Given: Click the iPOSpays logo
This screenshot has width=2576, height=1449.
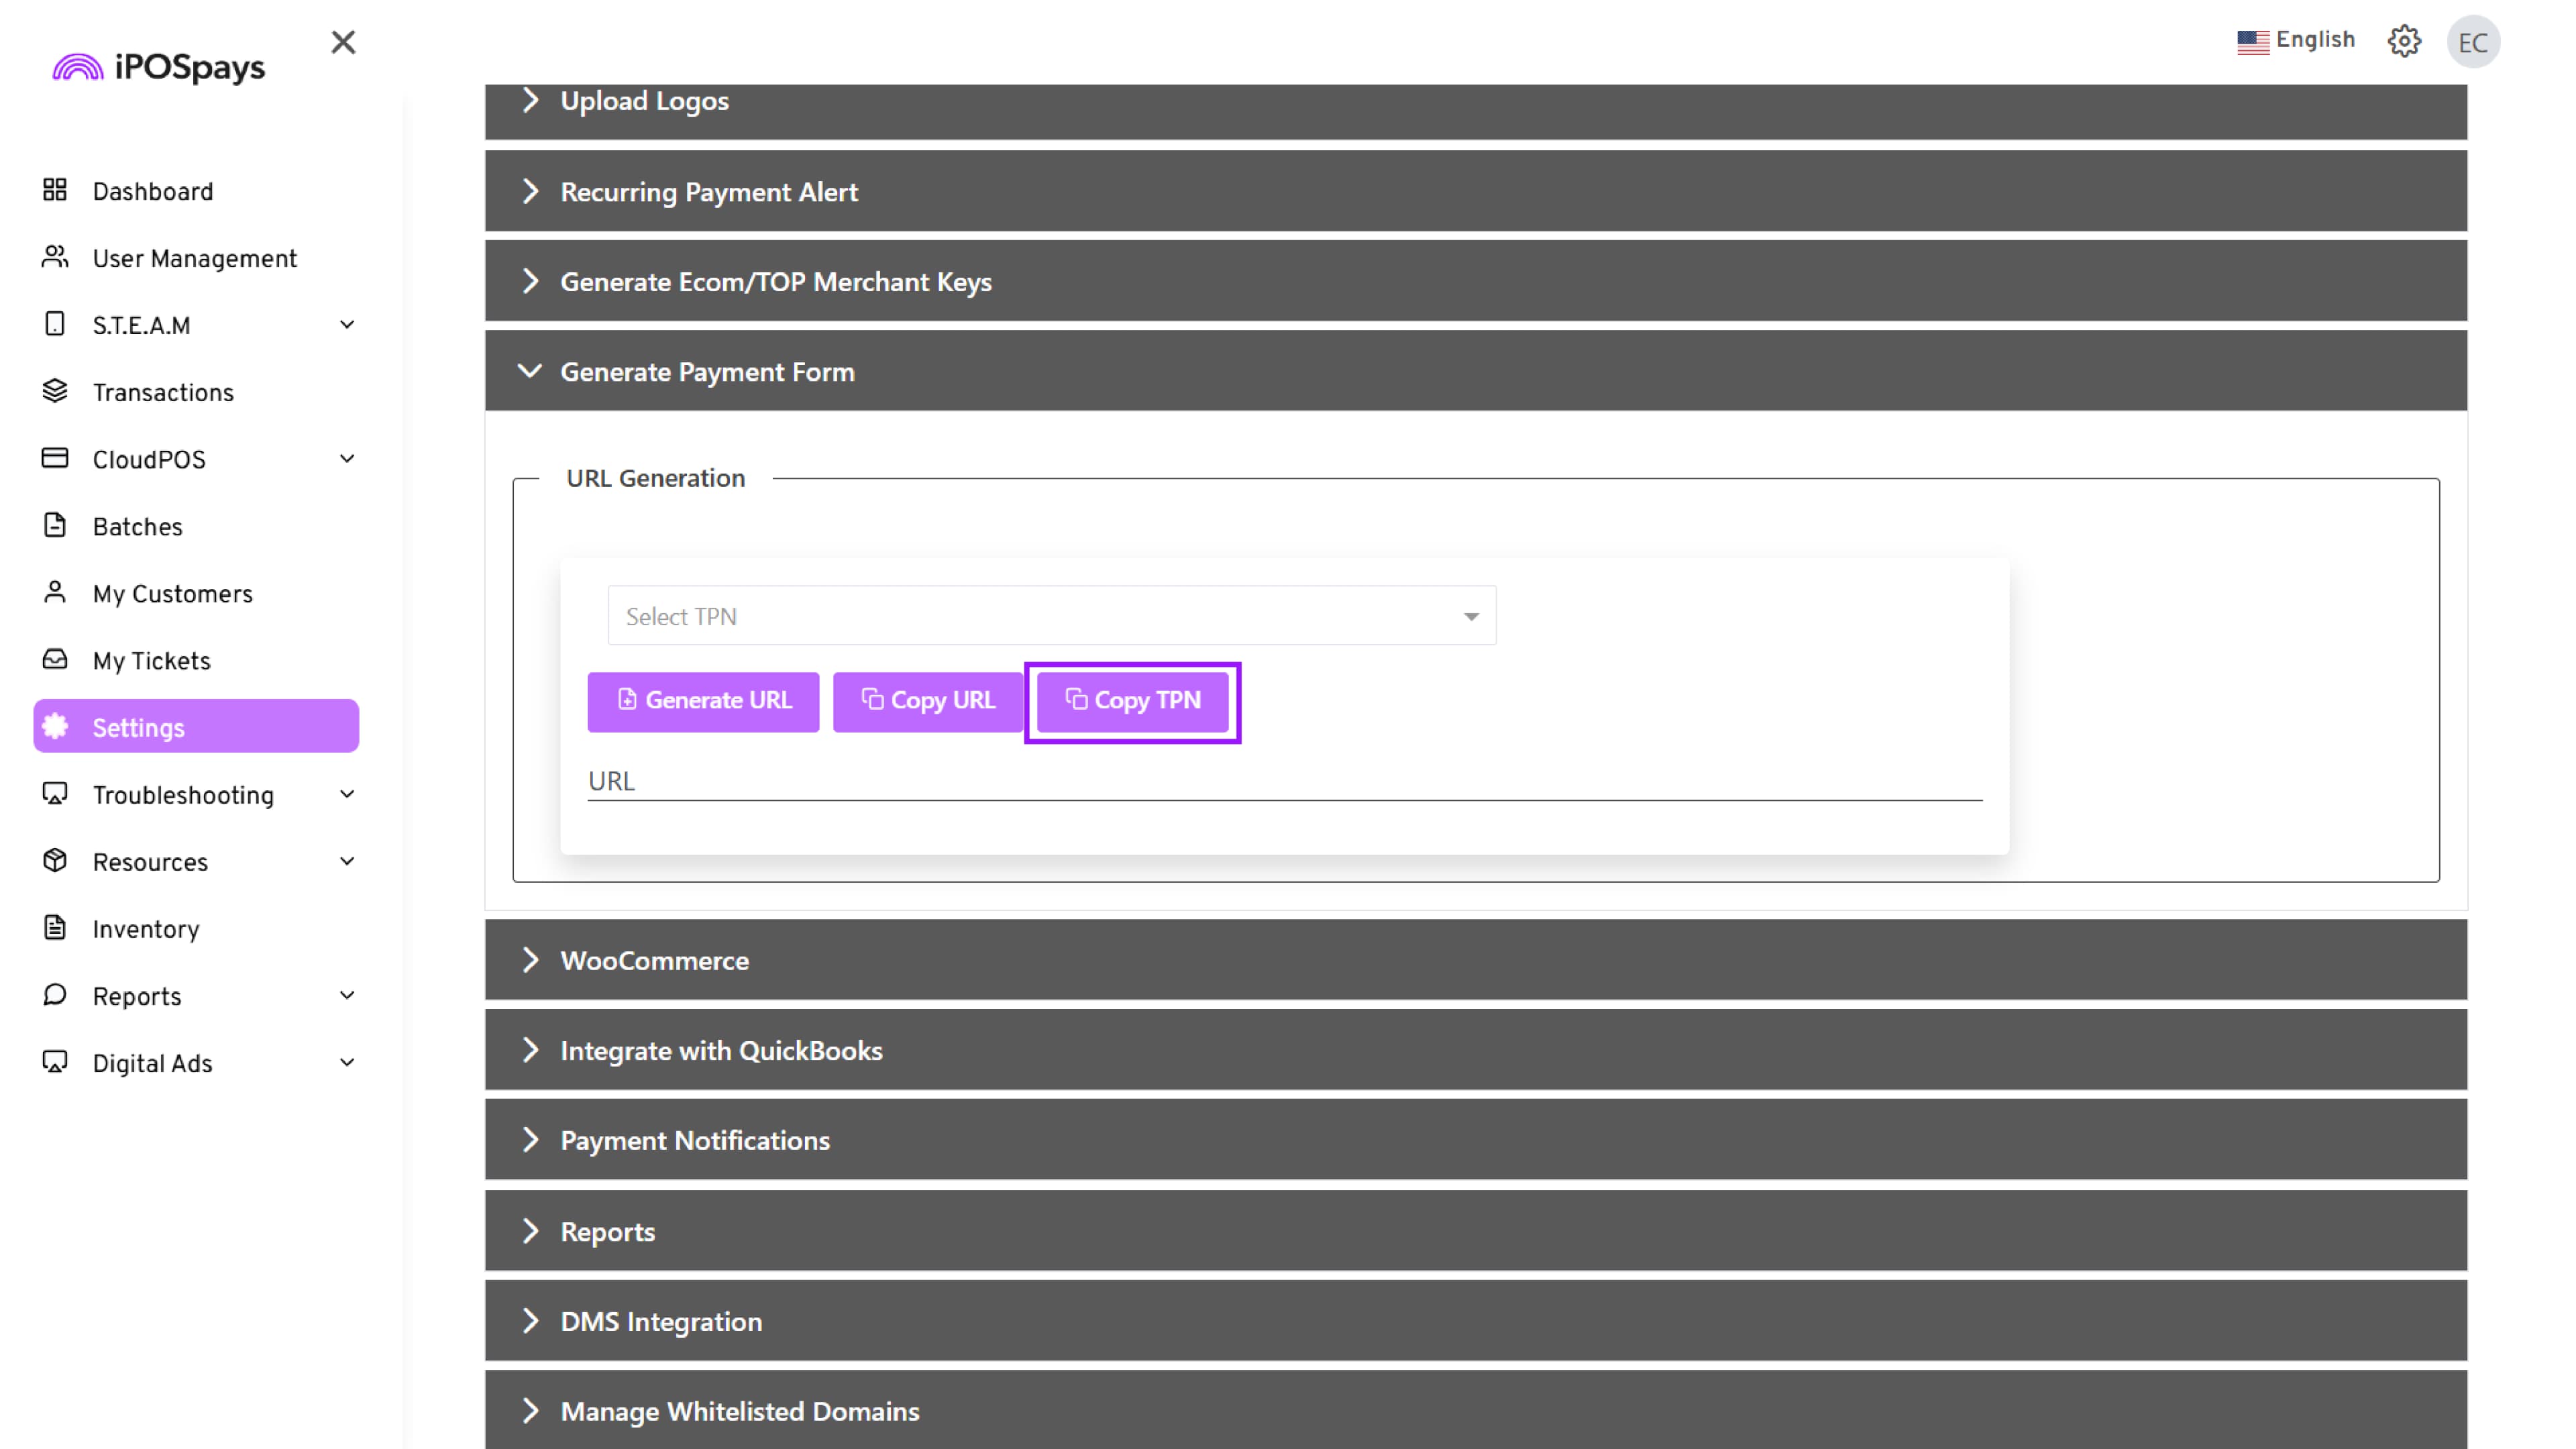Looking at the screenshot, I should click(x=159, y=67).
